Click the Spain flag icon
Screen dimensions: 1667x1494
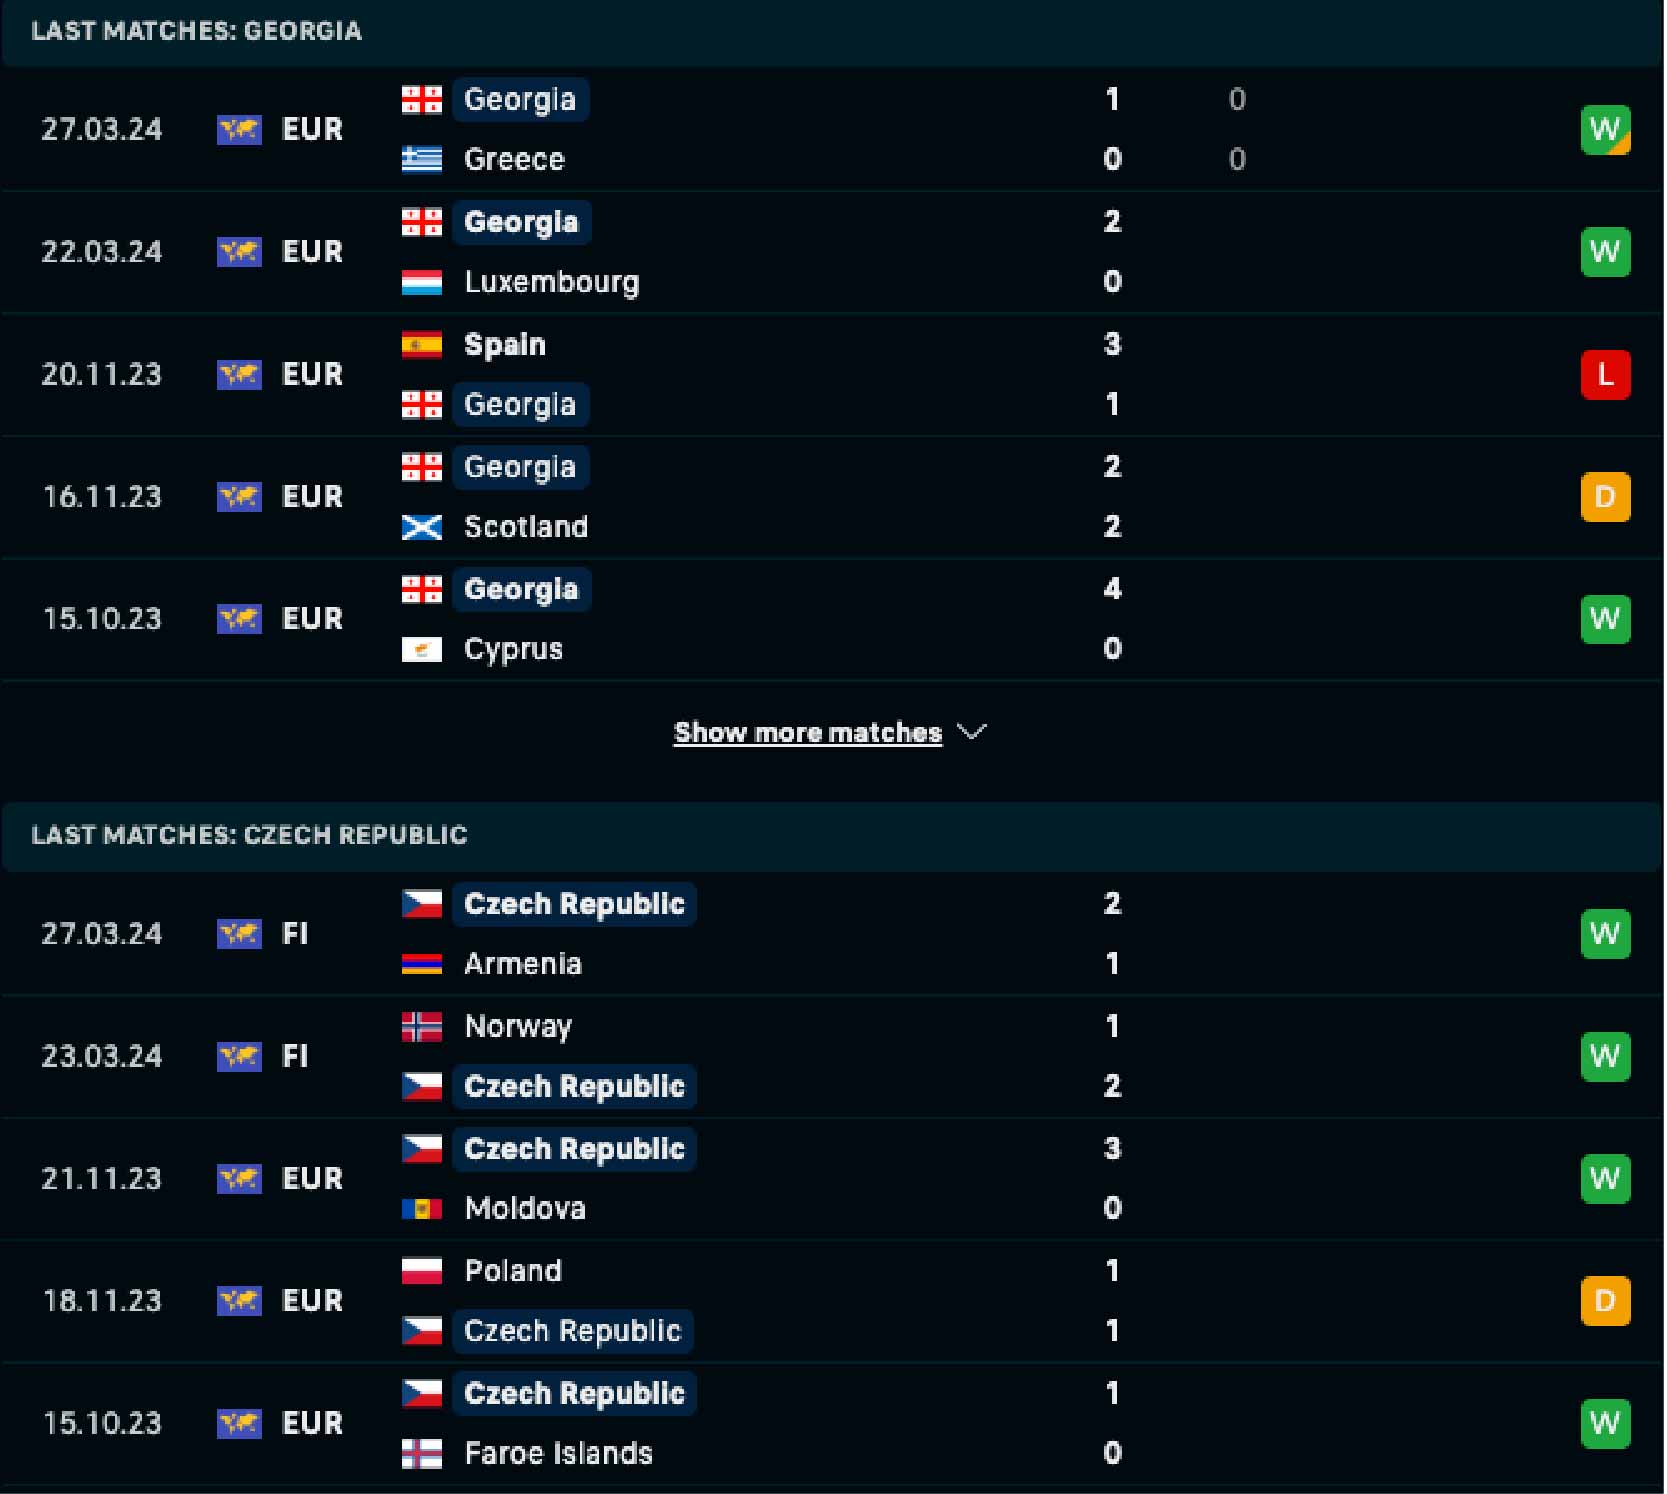(421, 345)
